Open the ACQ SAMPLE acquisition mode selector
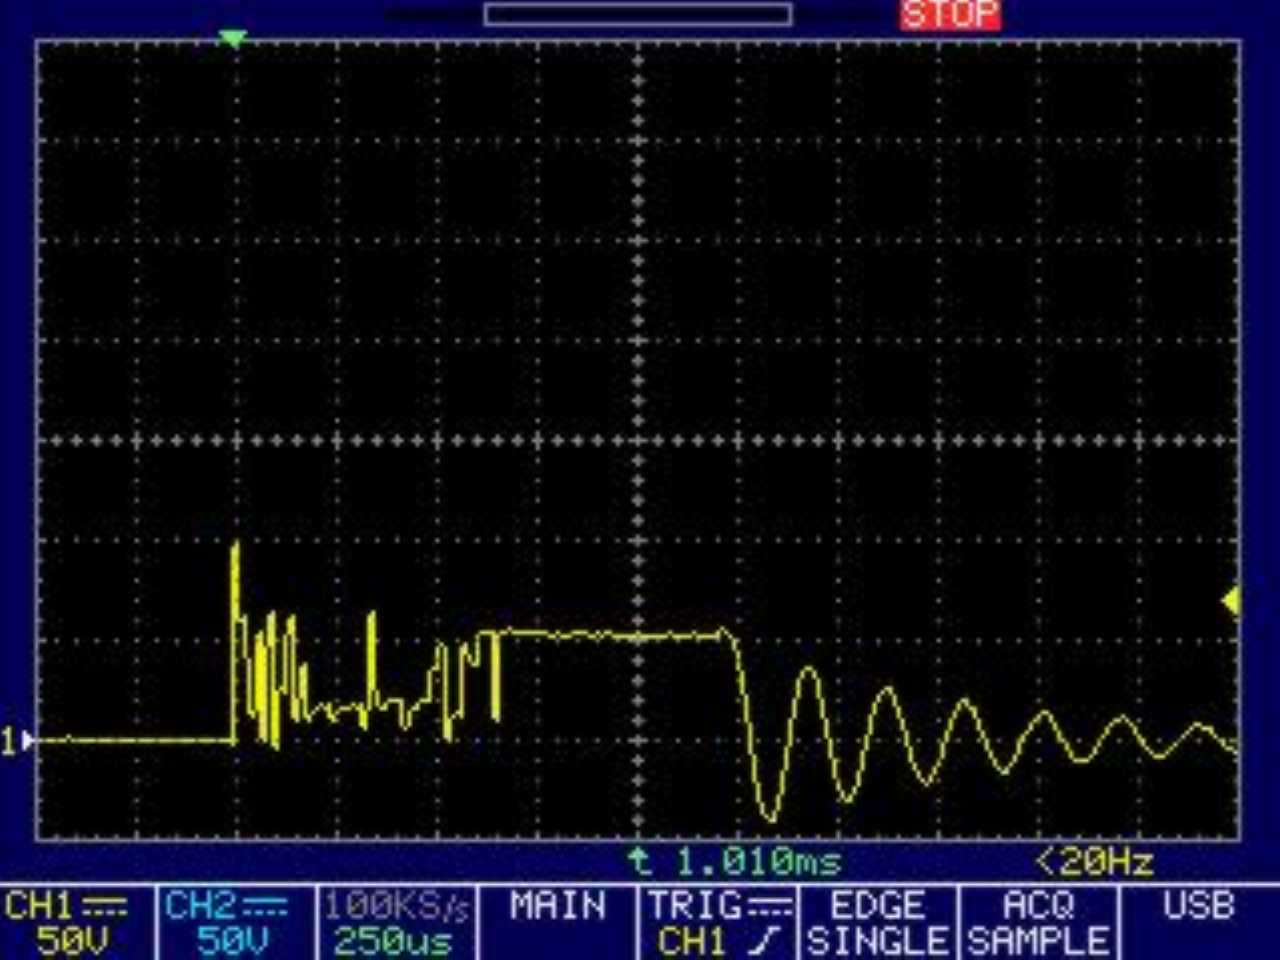The width and height of the screenshot is (1280, 960). click(x=1038, y=923)
